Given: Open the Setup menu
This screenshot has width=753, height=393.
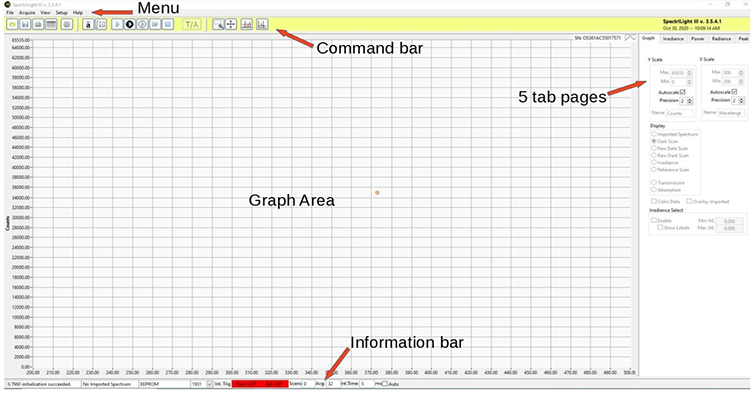Looking at the screenshot, I should pyautogui.click(x=61, y=12).
